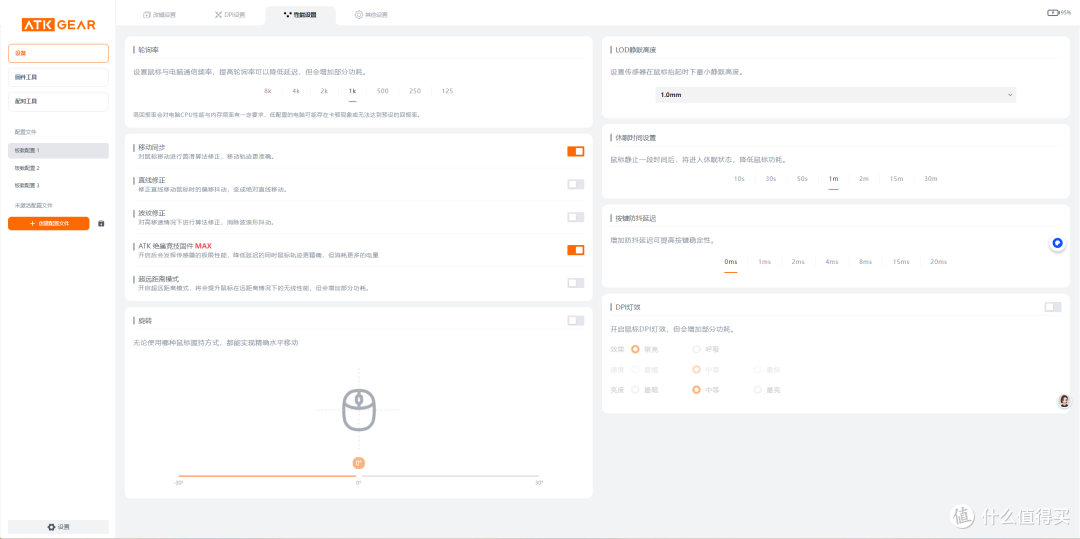Click the mouse illustration in the rotation panel
The height and width of the screenshot is (539, 1080).
coord(358,410)
